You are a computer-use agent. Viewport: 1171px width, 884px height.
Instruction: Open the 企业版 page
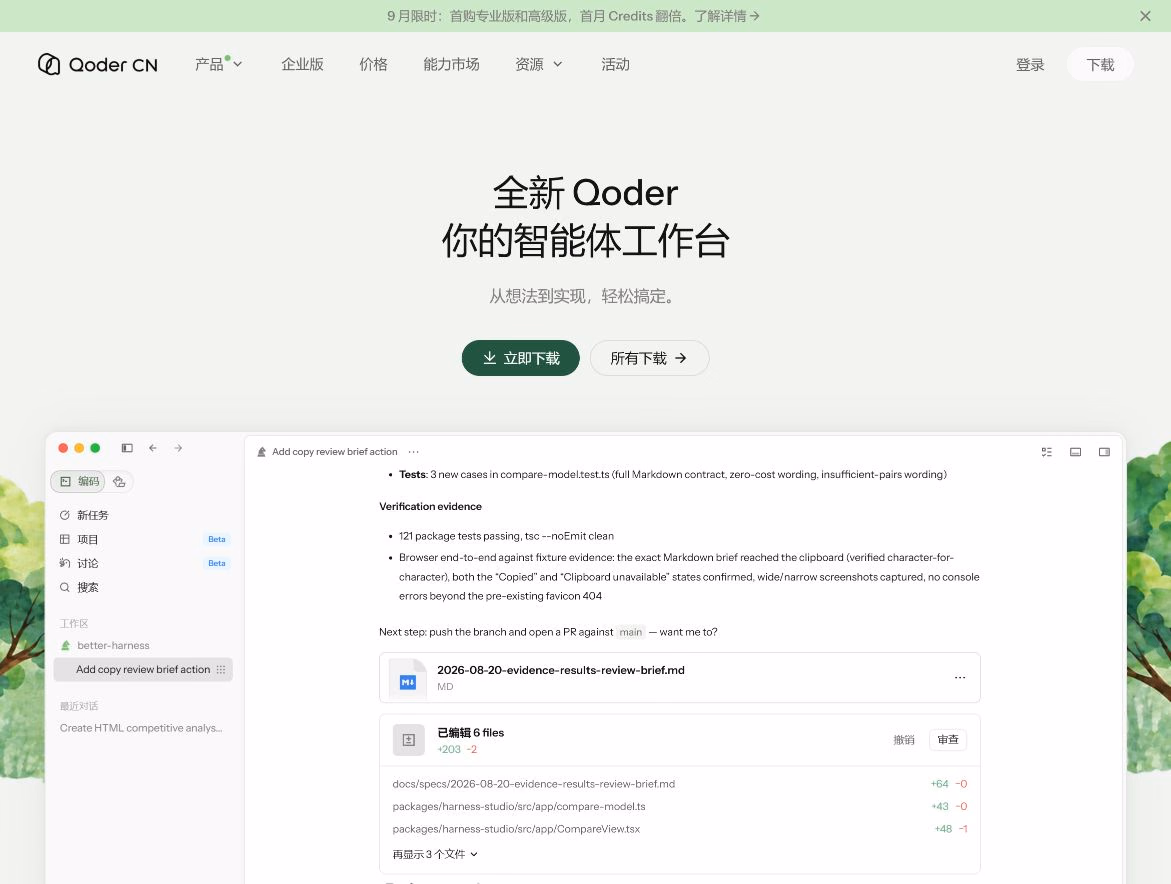pos(302,64)
